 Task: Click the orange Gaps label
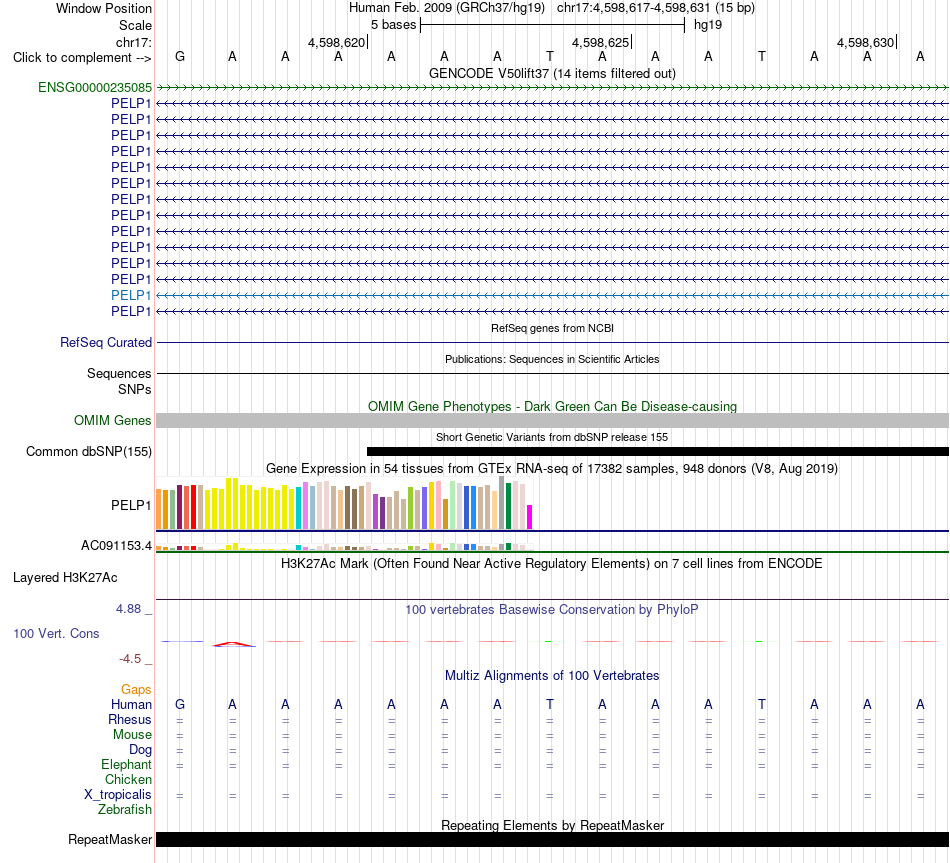click(136, 689)
